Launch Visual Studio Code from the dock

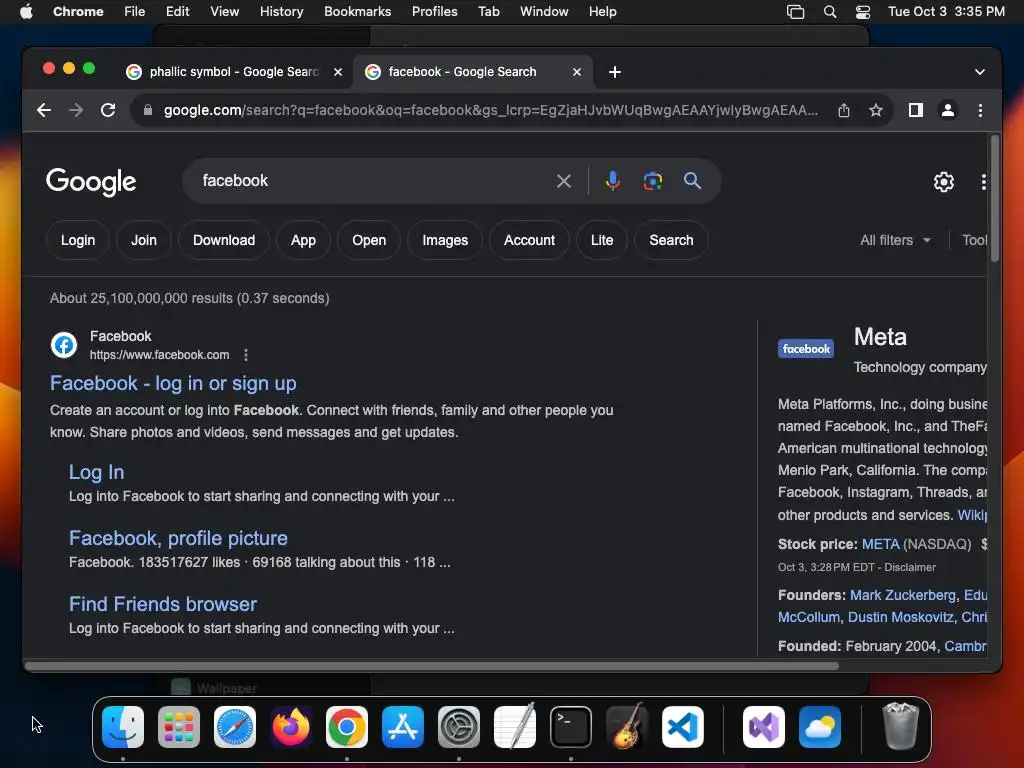coord(682,727)
